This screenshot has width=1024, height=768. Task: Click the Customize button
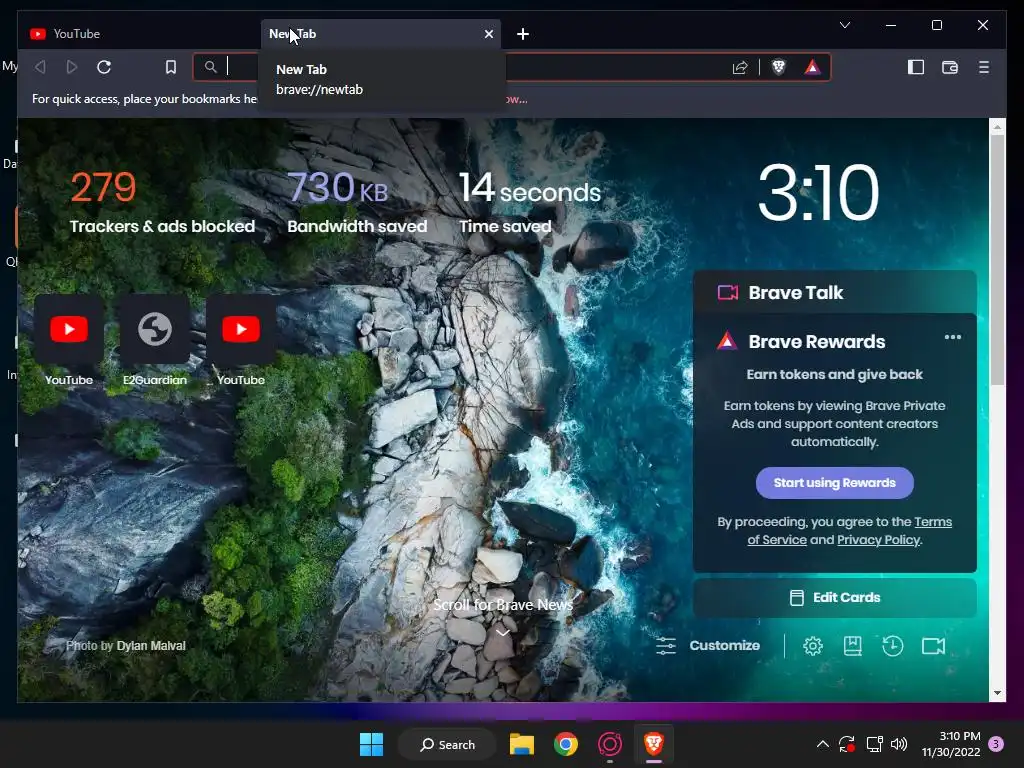click(708, 646)
